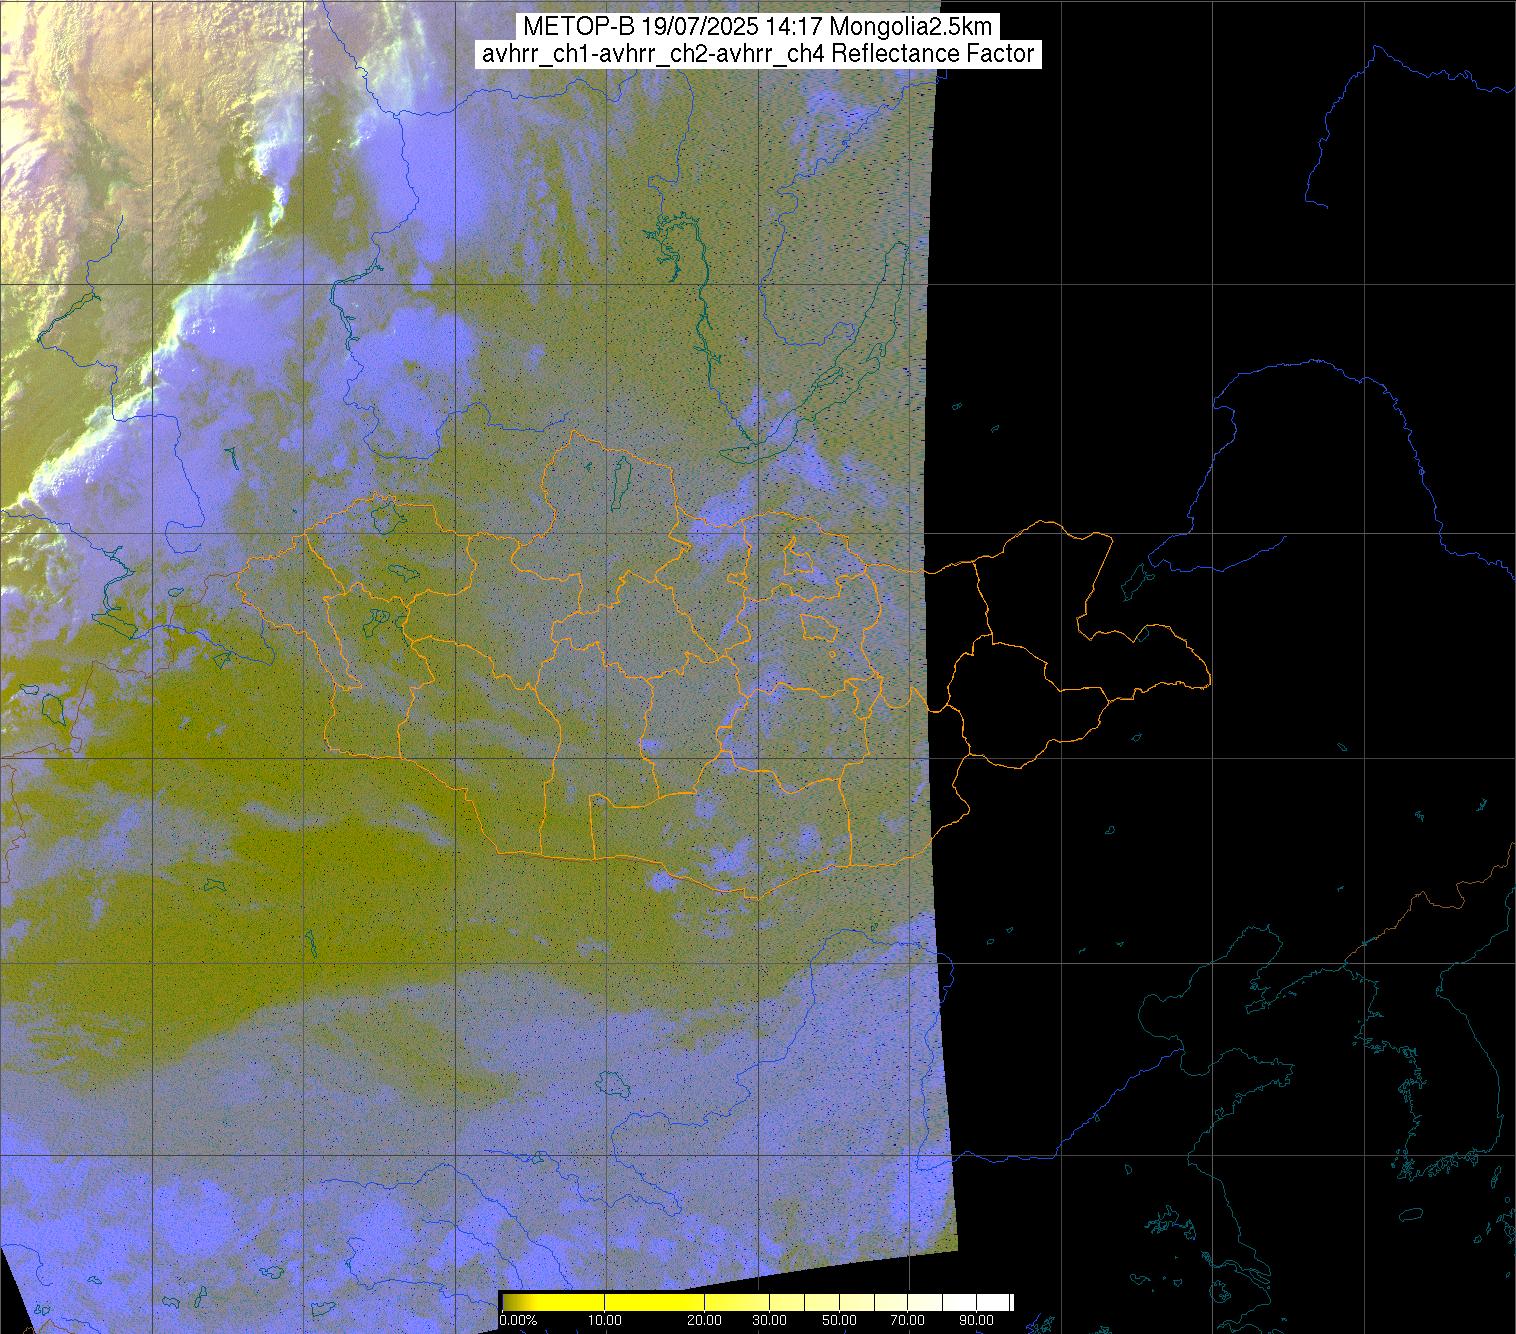The width and height of the screenshot is (1516, 1334).
Task: Click the 10.00 label on color scale
Action: tap(606, 1321)
